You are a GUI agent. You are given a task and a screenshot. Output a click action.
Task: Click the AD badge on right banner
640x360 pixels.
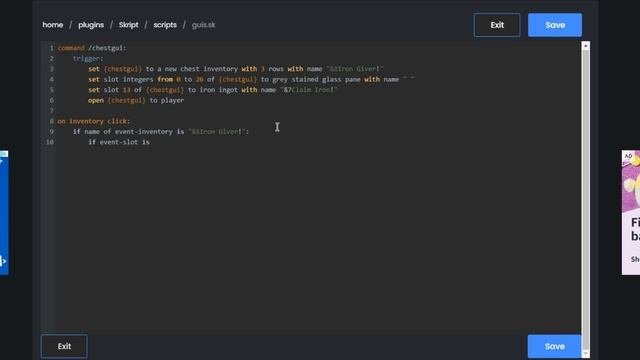pos(628,156)
